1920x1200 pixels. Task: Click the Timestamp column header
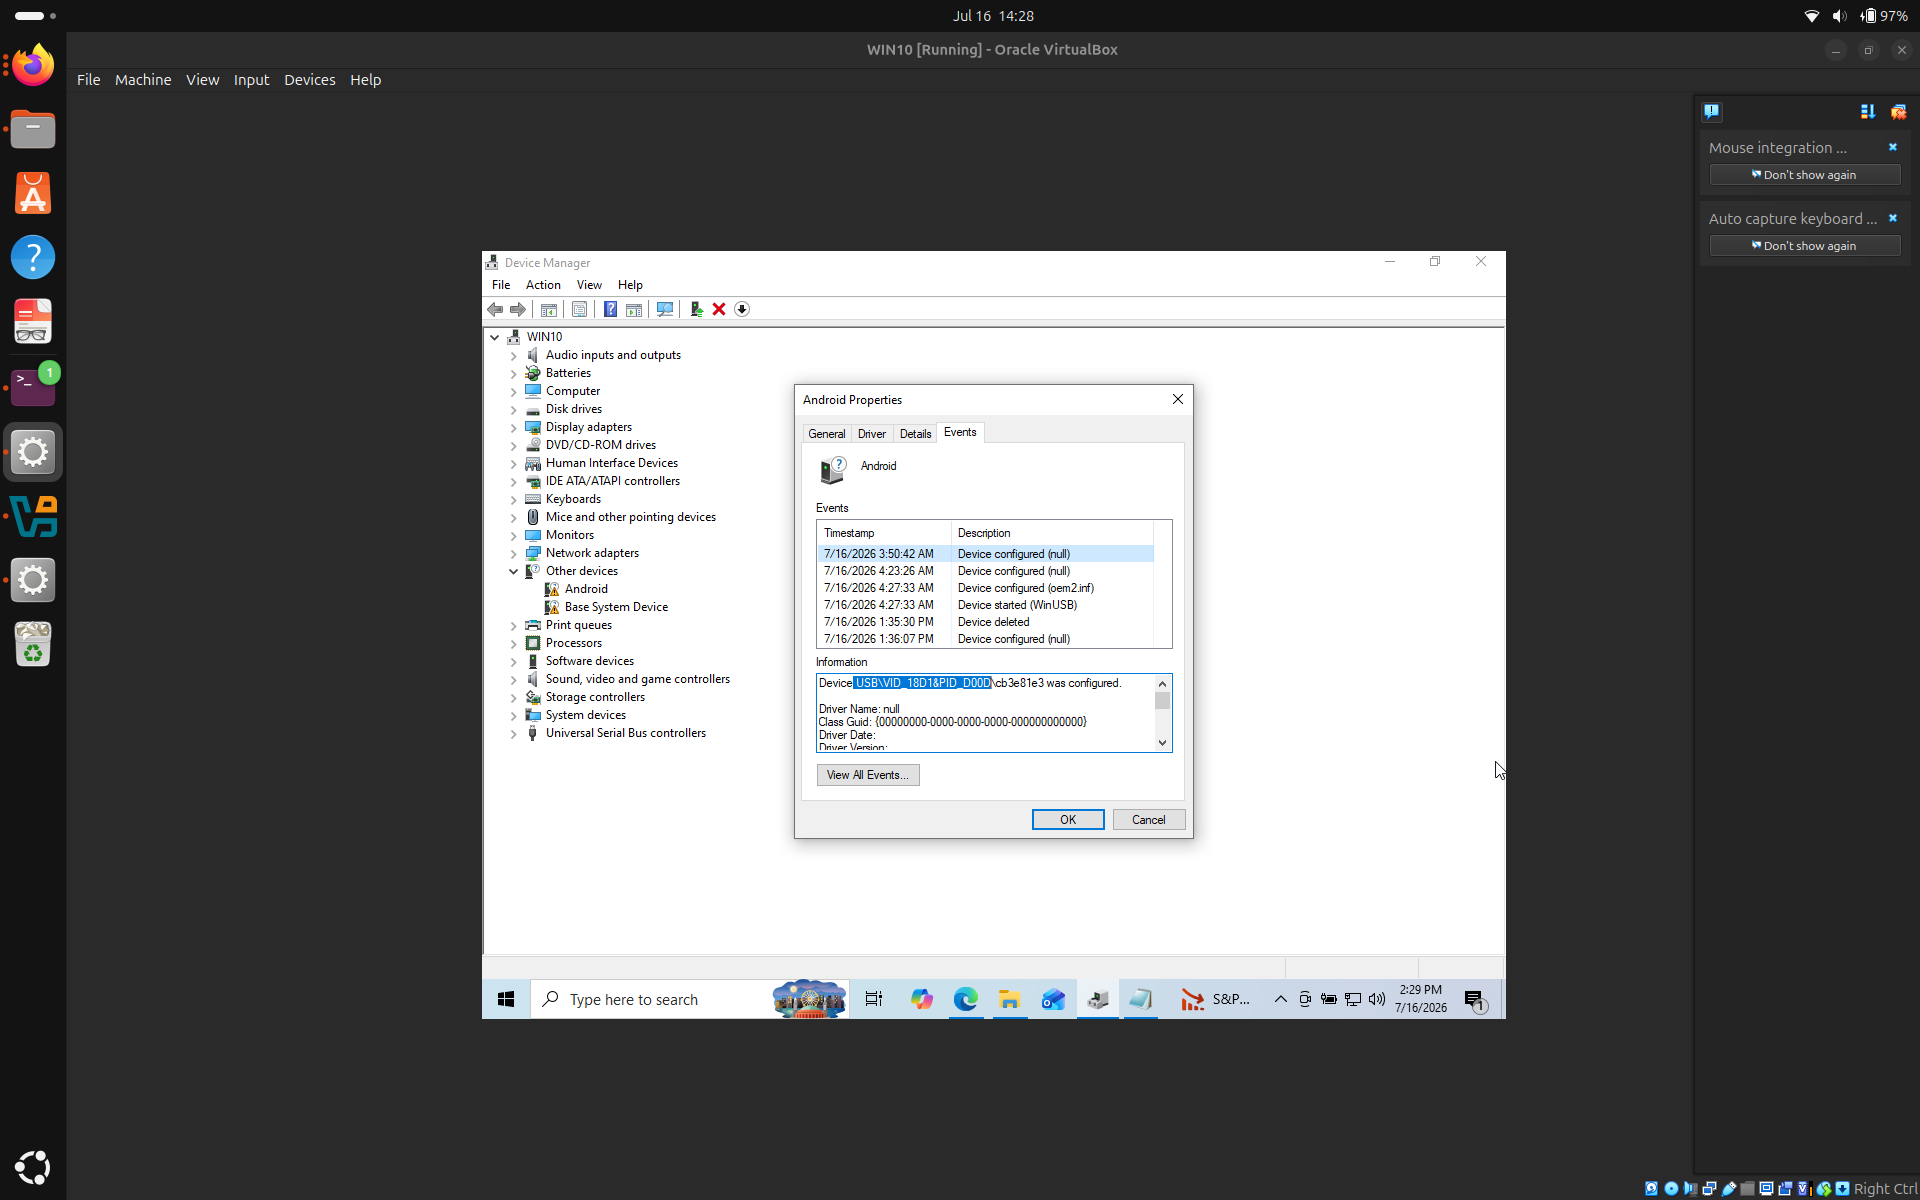(x=884, y=533)
